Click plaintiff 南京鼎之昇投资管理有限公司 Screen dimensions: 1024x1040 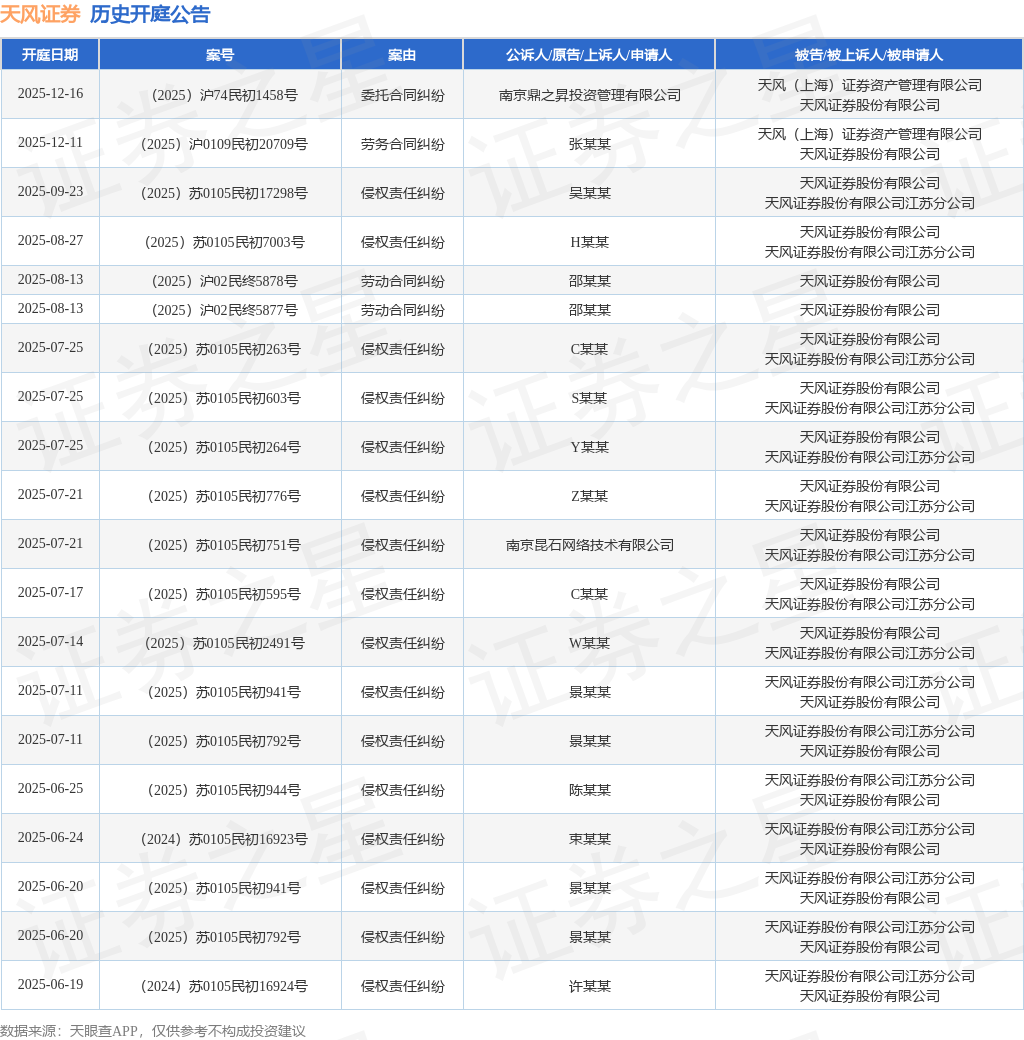(x=590, y=95)
